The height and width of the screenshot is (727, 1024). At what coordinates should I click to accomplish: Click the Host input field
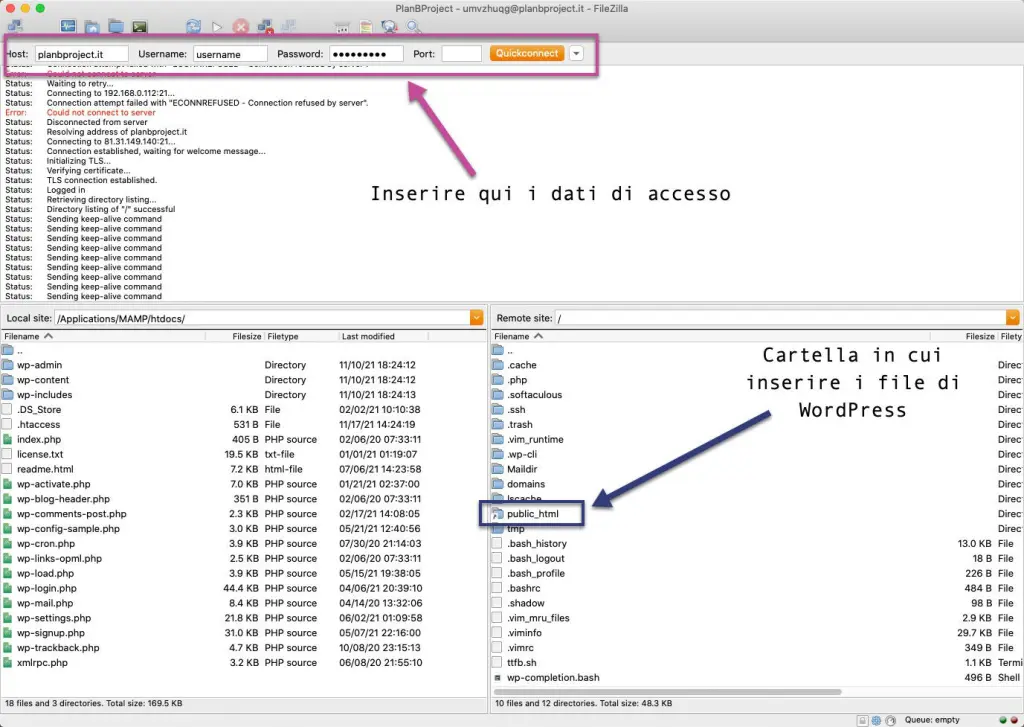pyautogui.click(x=81, y=54)
